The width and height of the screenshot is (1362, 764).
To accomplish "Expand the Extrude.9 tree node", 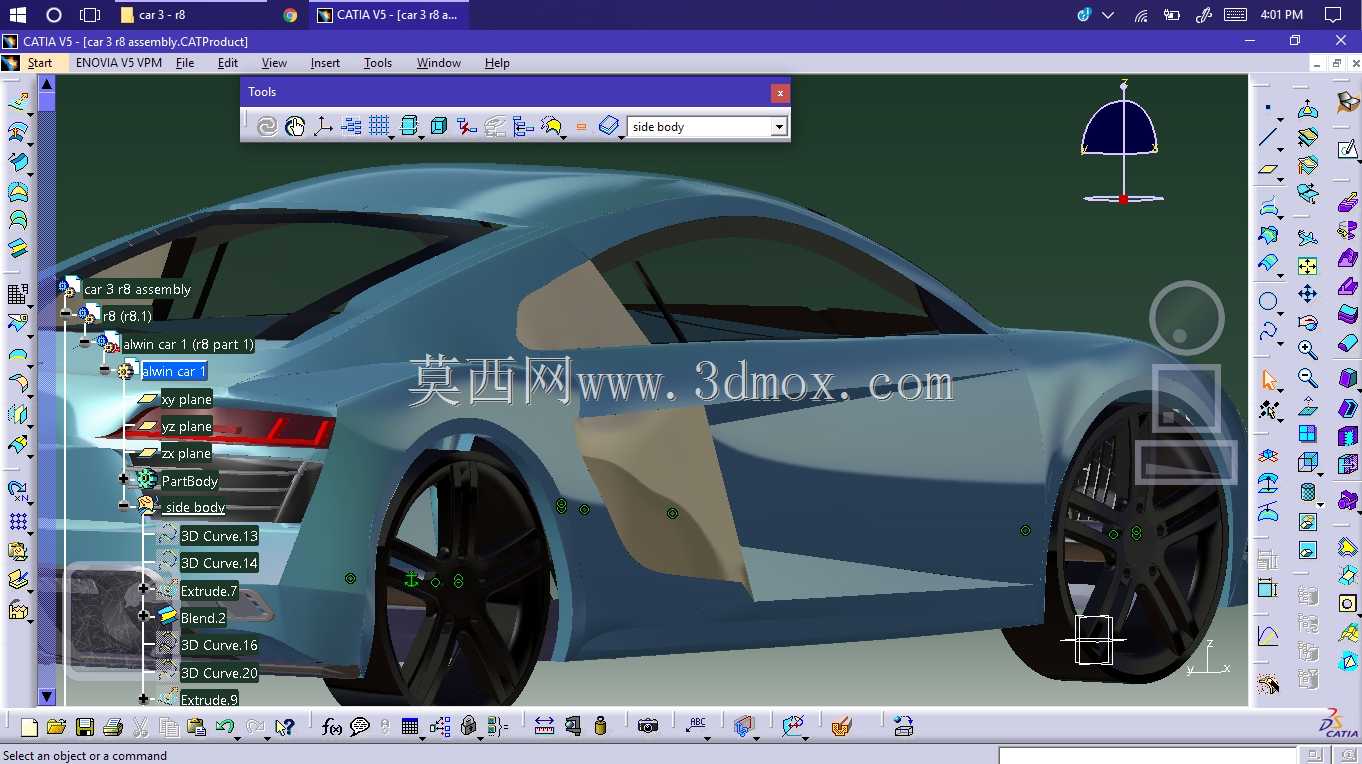I will point(143,699).
